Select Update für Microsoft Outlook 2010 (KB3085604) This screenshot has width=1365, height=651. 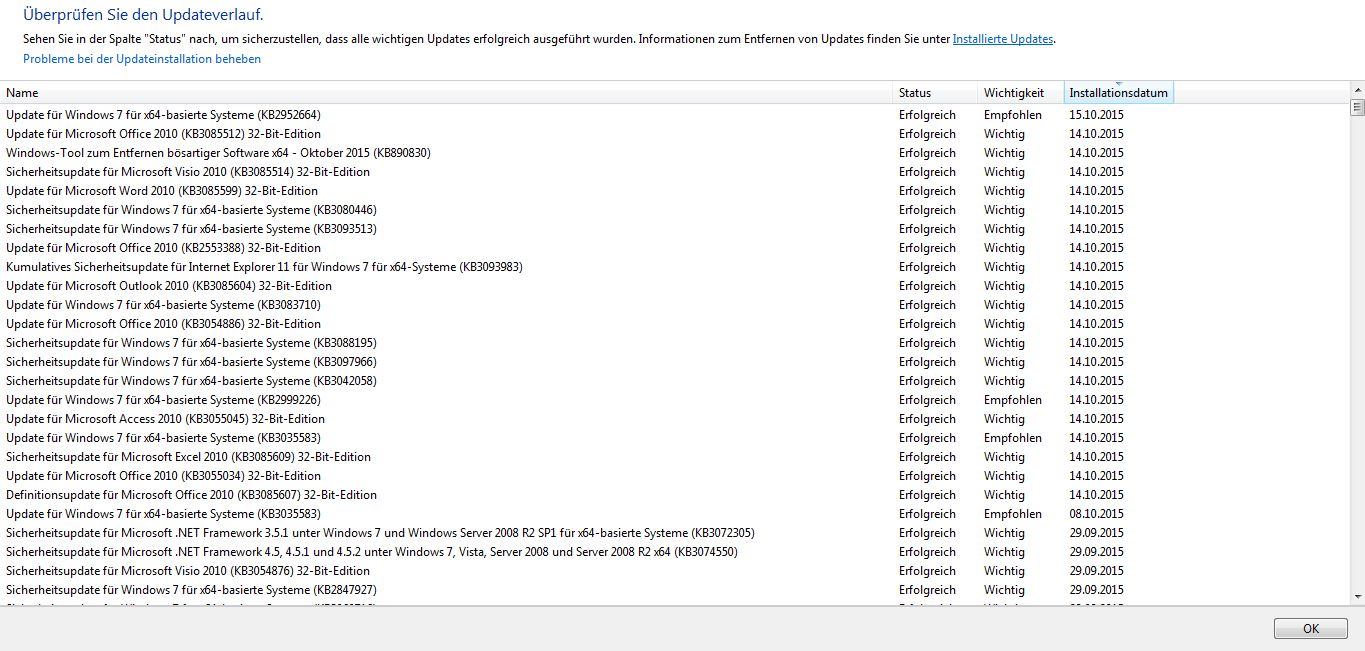675,286
